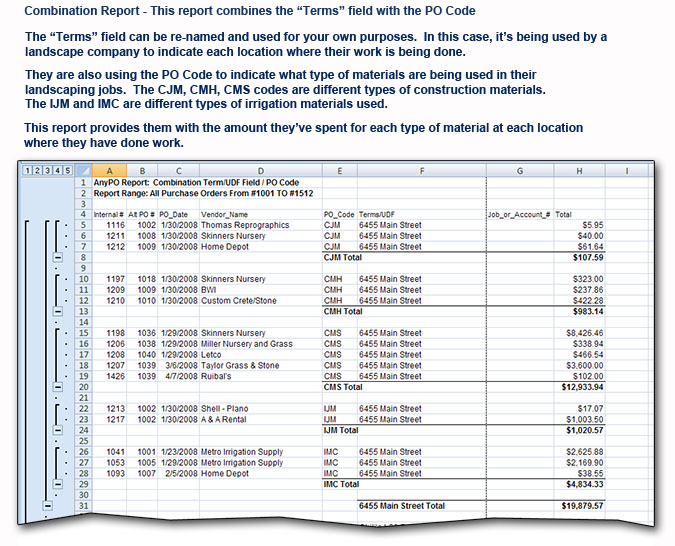Click '6455 Main Street Total' label cell
The height and width of the screenshot is (546, 675).
click(402, 506)
